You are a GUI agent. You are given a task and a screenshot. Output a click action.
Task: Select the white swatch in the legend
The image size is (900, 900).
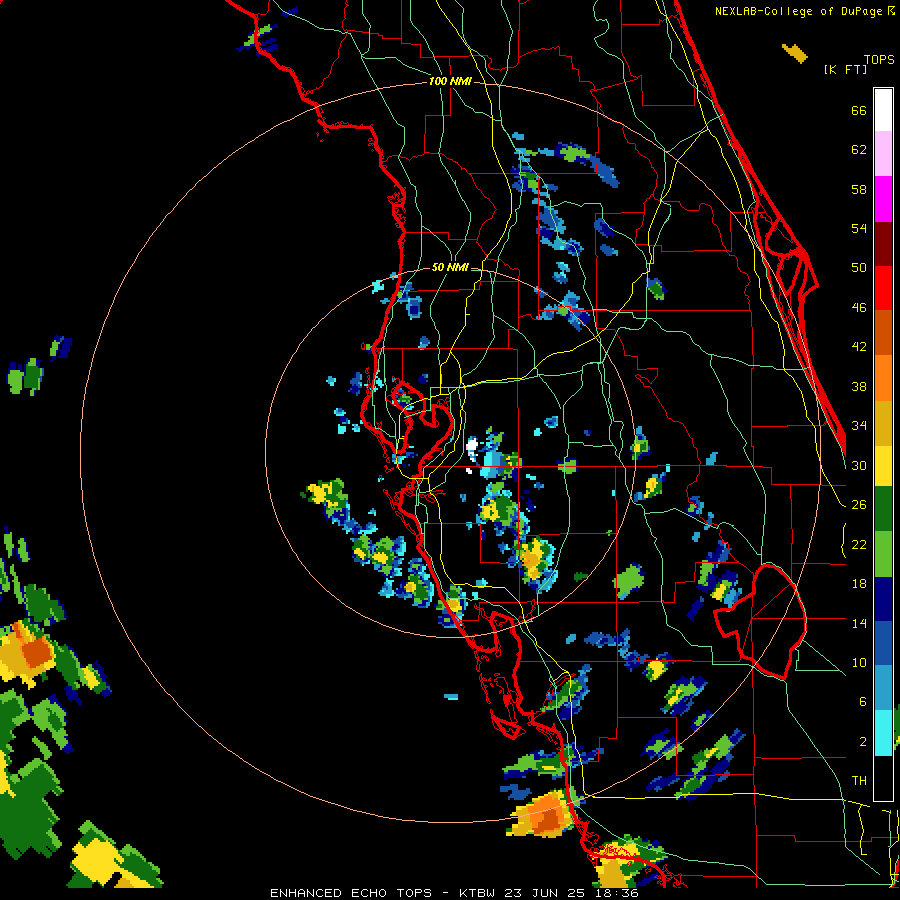pyautogui.click(x=883, y=110)
